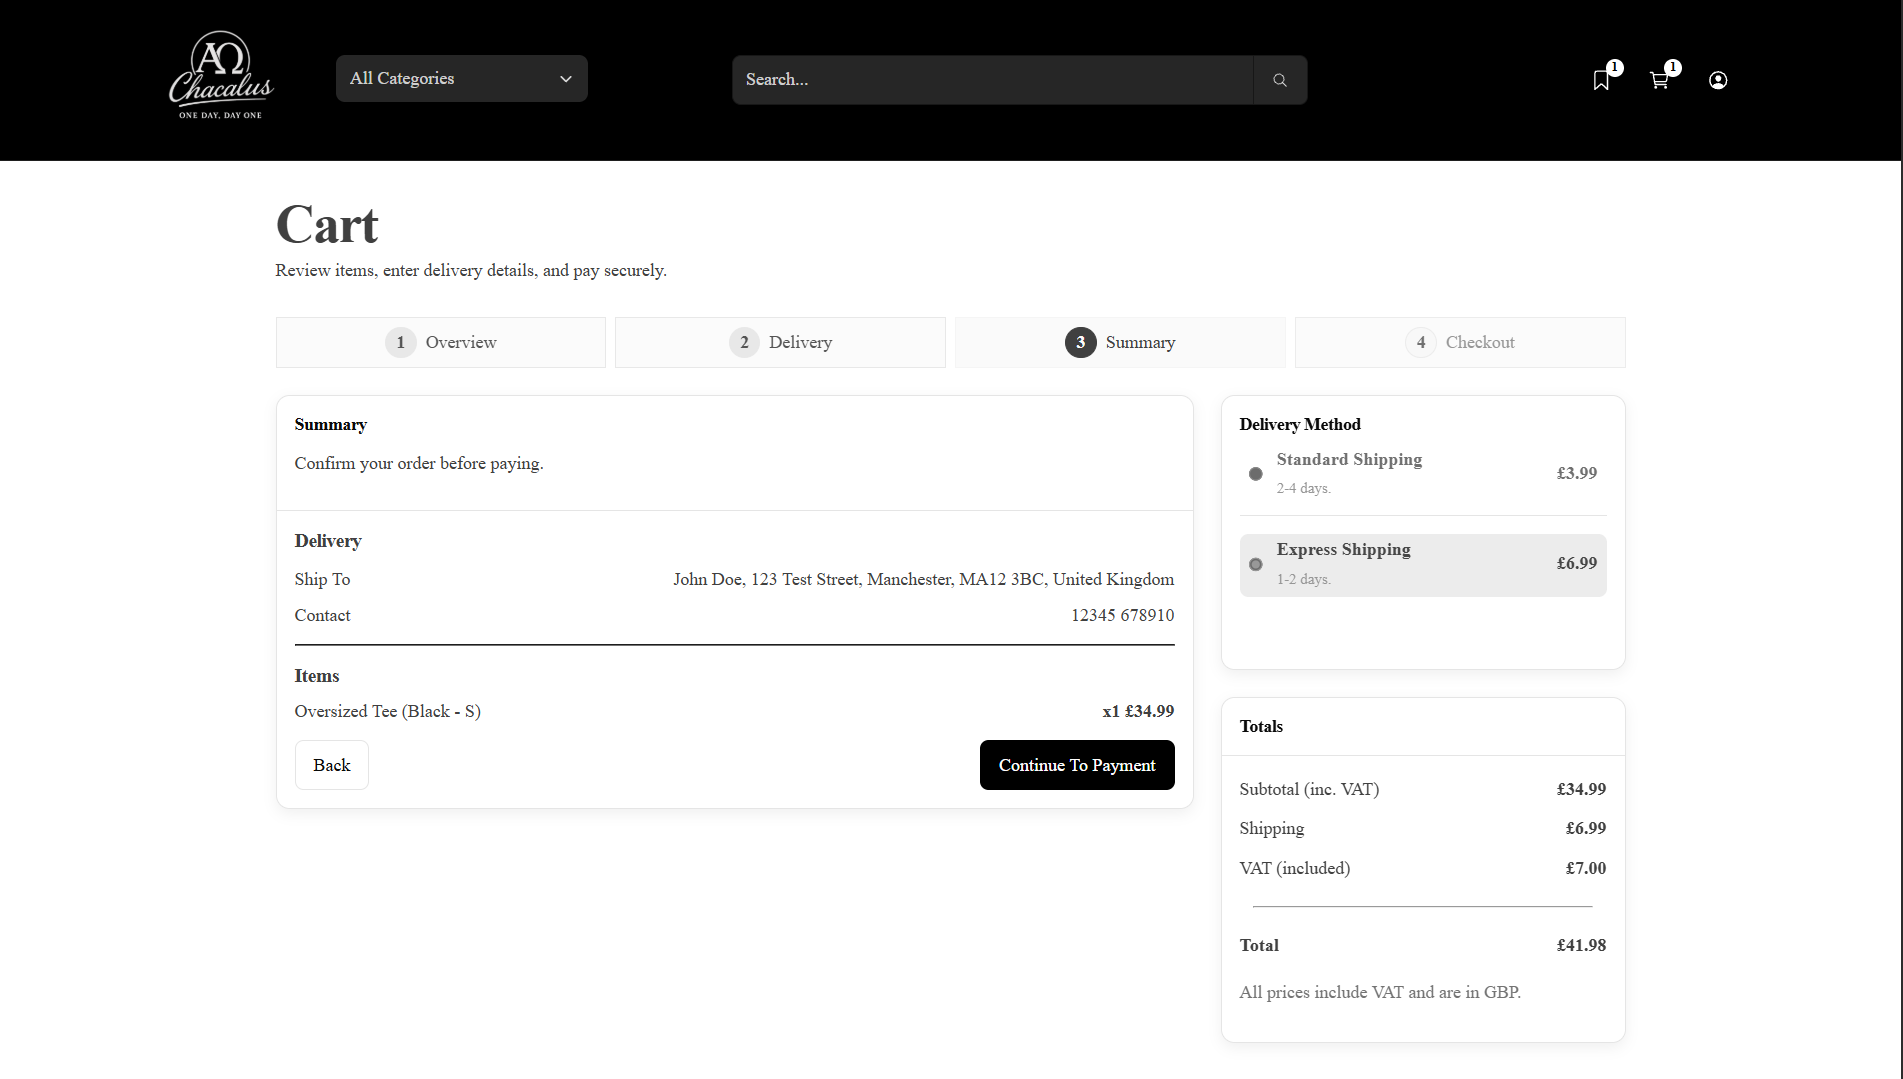This screenshot has width=1903, height=1079.
Task: Click contact number 12345 678910
Action: pos(1122,615)
